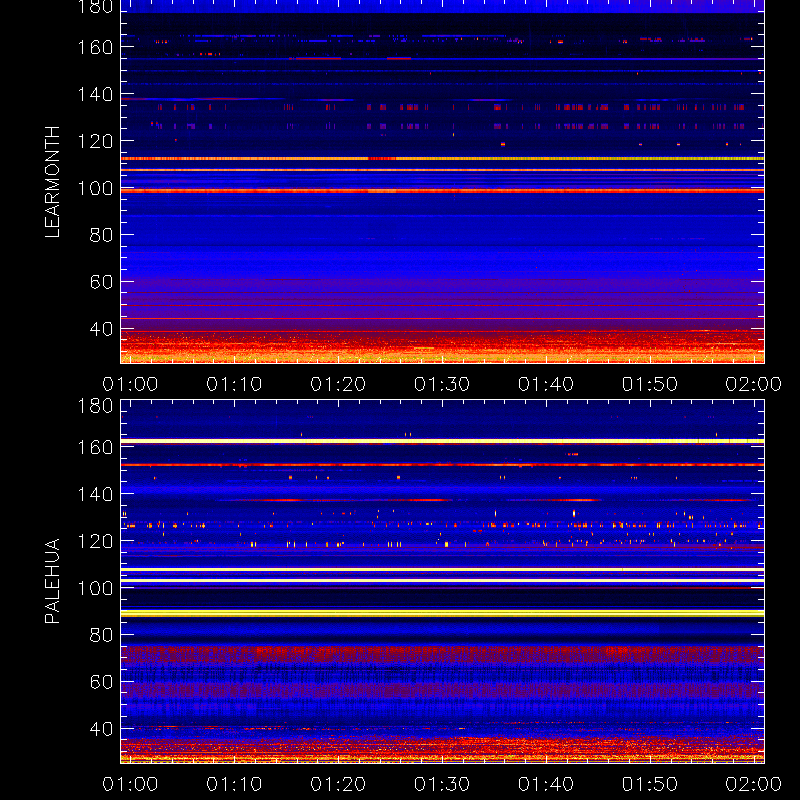Viewport: 800px width, 800px height.
Task: Click Learmonth panel's 01:40 time label
Action: click(546, 384)
